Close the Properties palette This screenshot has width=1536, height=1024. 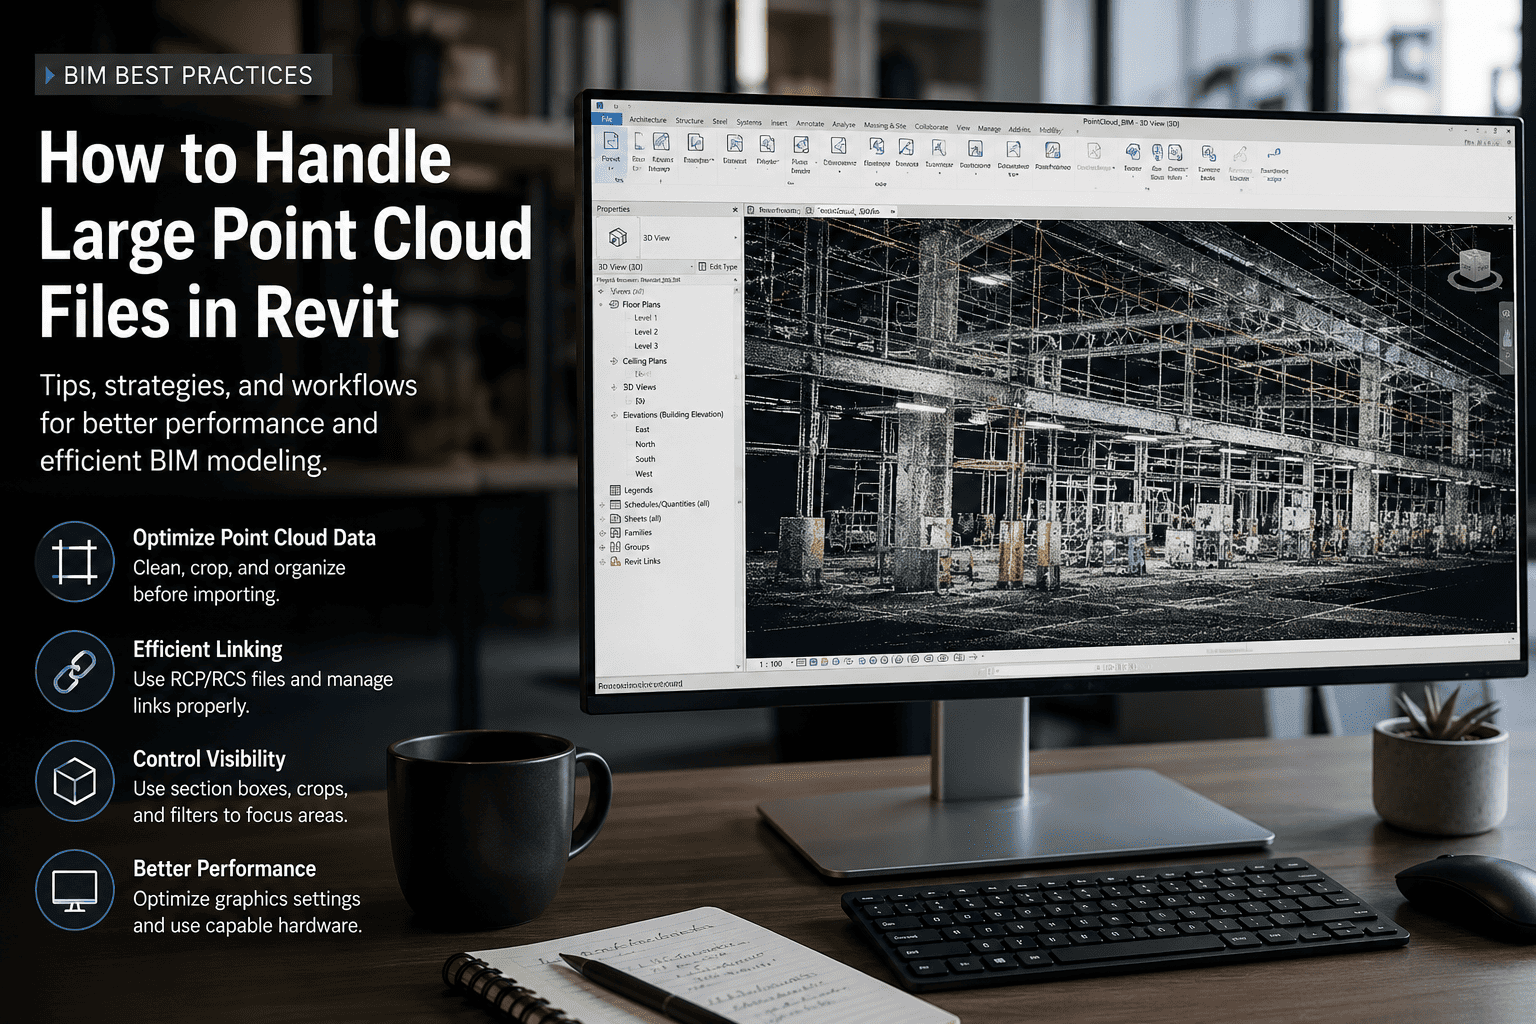click(x=735, y=209)
